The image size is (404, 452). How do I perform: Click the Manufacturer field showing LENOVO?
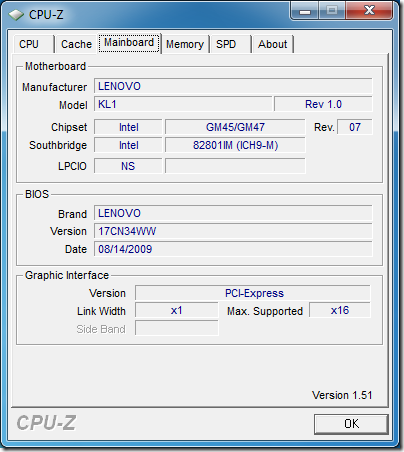(x=233, y=86)
